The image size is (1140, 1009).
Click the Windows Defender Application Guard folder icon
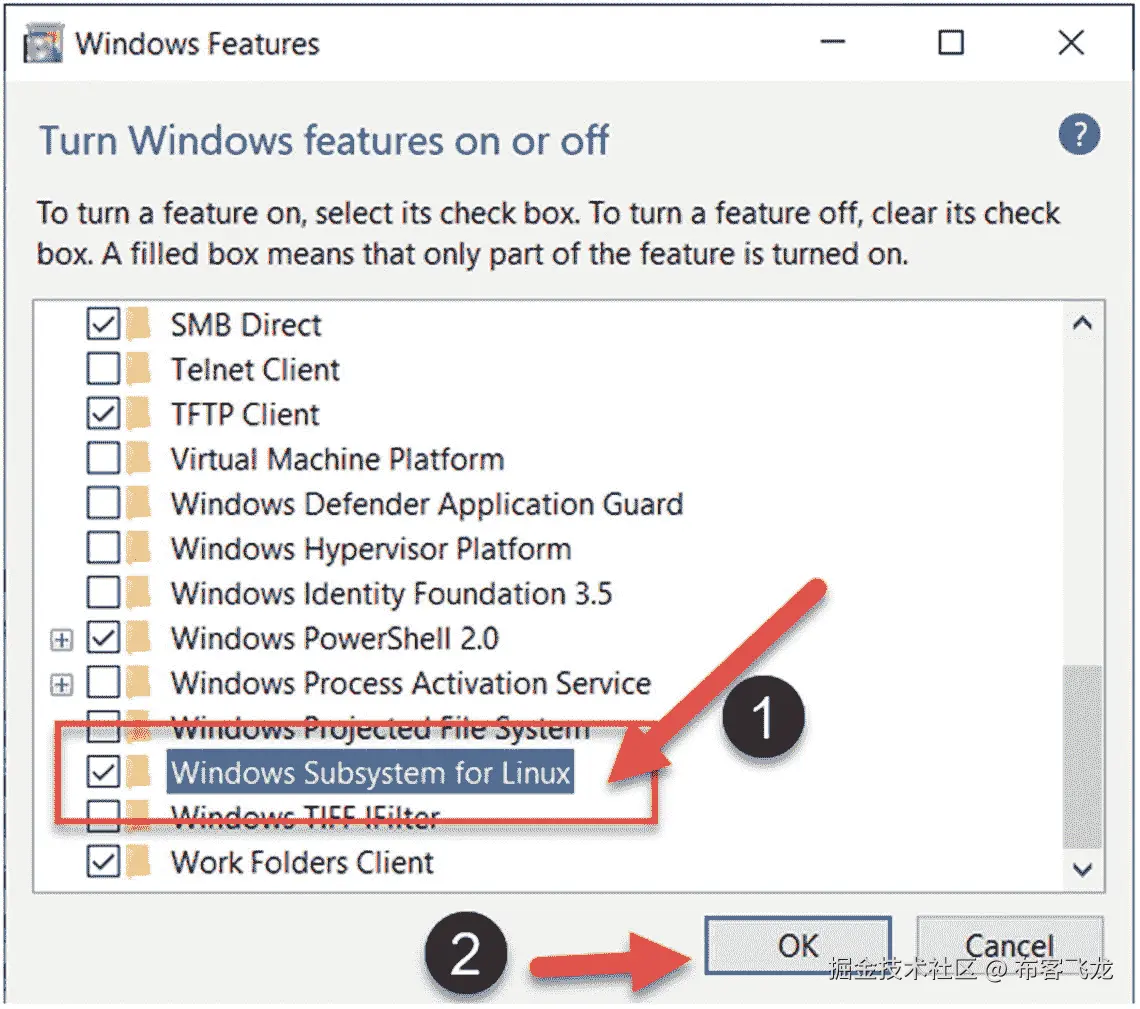(x=137, y=504)
